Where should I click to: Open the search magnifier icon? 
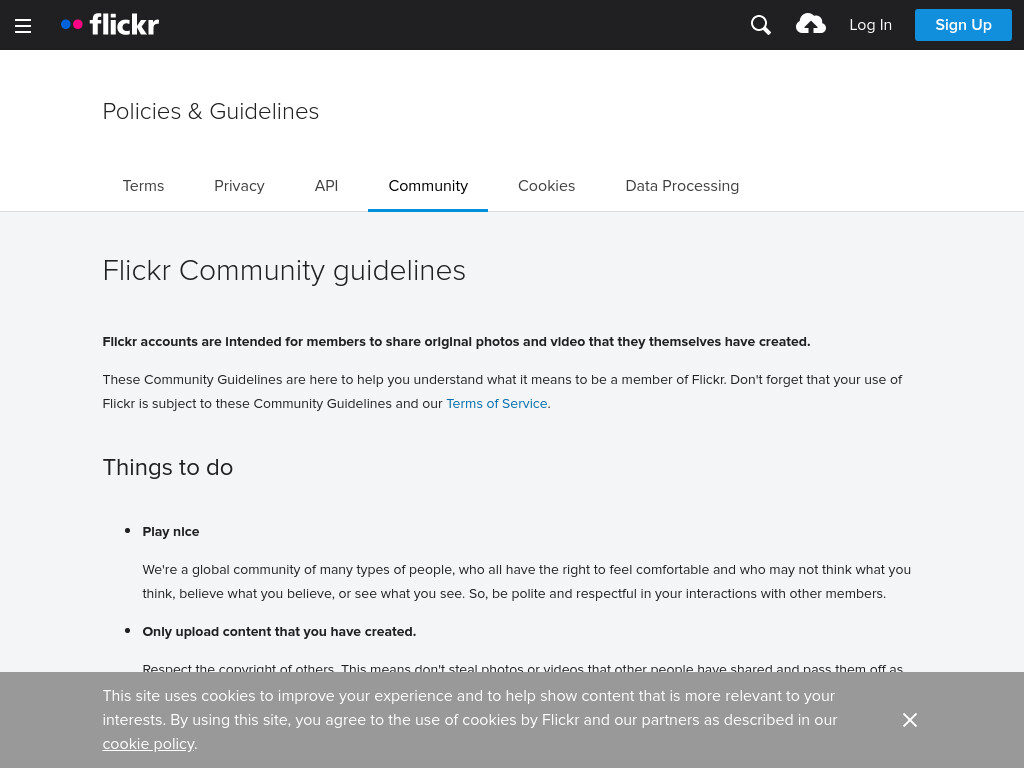761,25
